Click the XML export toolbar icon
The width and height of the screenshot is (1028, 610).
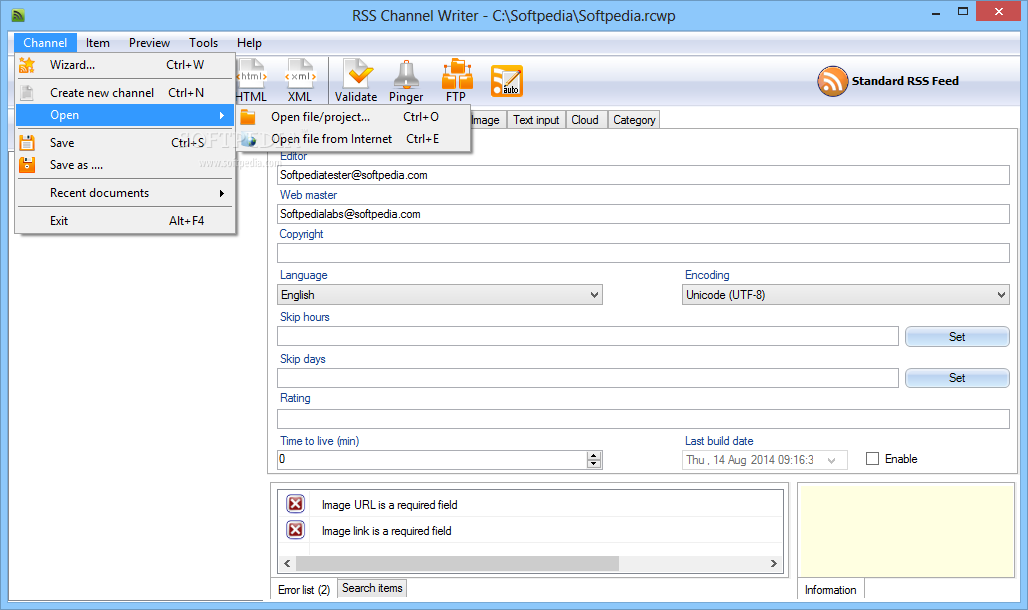click(x=300, y=81)
